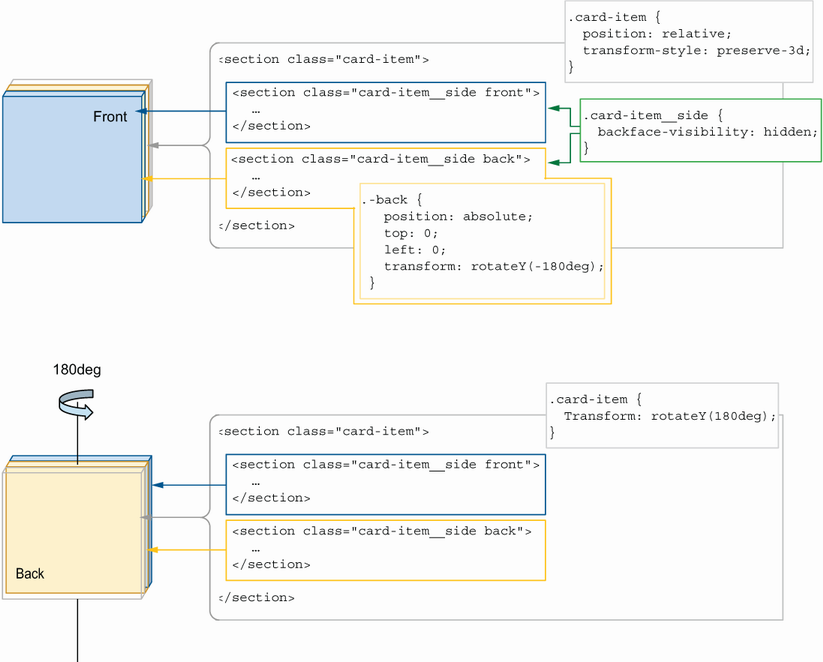The height and width of the screenshot is (662, 823).
Task: Click top diagram's opening card-item section tag
Action: coord(323,60)
